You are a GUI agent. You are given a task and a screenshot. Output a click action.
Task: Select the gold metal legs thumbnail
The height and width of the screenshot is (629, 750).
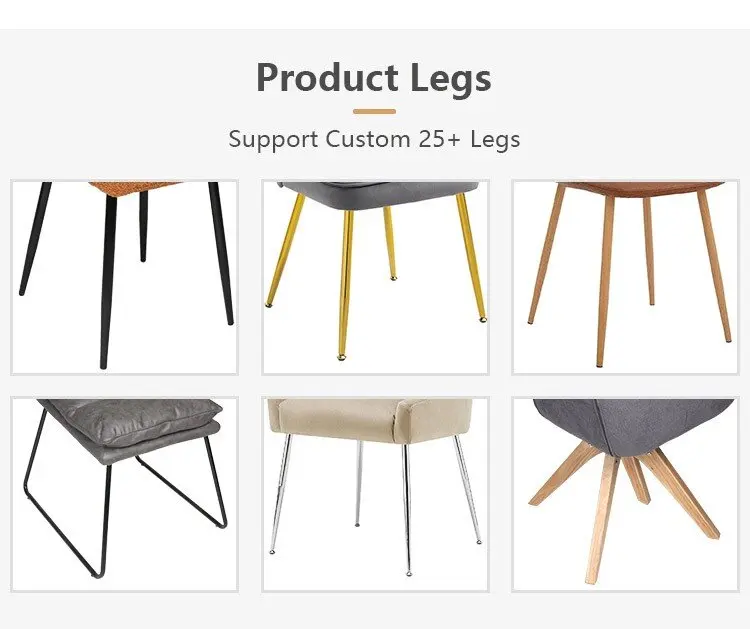[375, 277]
